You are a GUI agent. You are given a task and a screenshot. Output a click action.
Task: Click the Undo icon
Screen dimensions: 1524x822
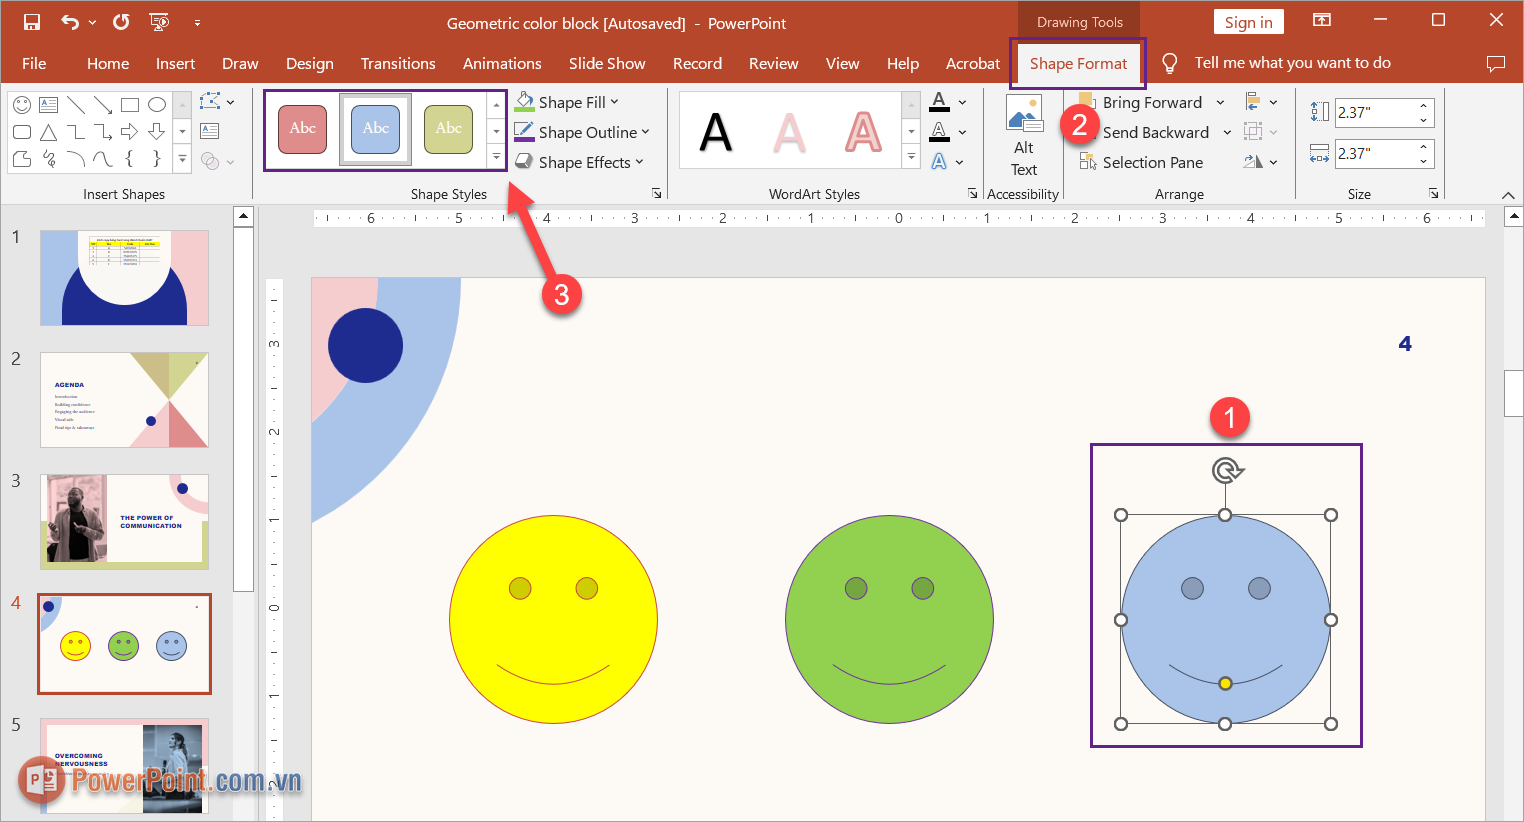(x=70, y=22)
